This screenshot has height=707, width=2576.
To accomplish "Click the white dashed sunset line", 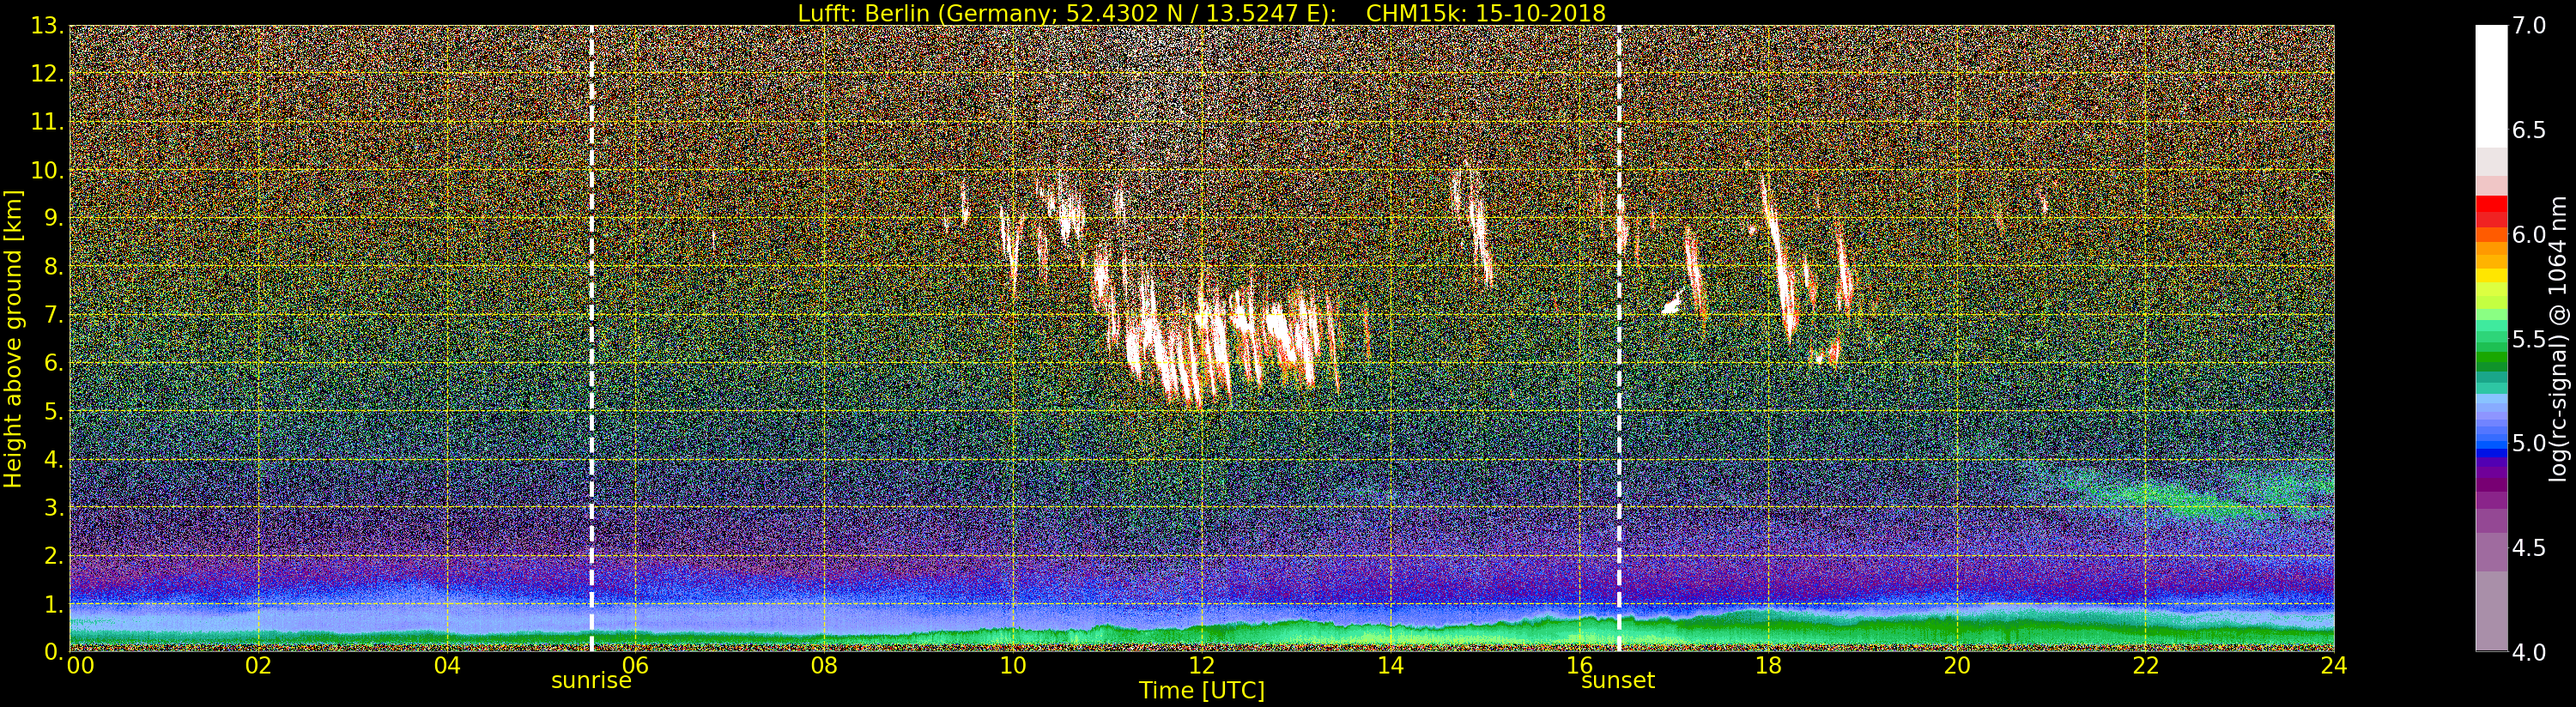I will coord(1618,400).
